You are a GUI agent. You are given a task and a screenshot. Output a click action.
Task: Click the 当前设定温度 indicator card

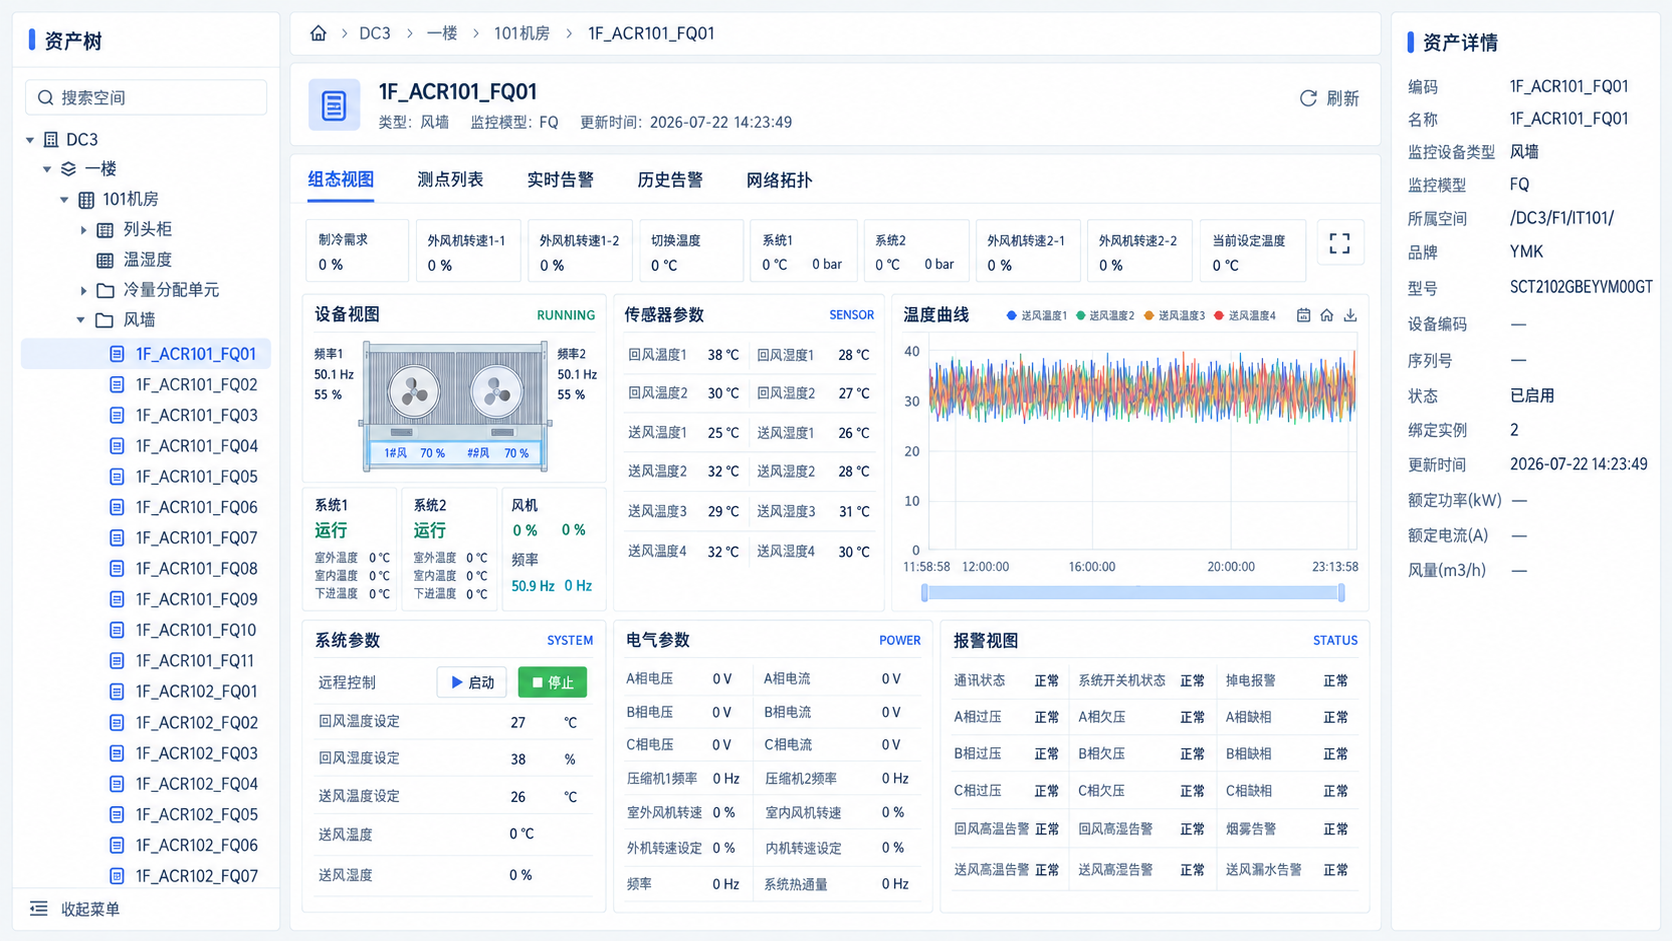pyautogui.click(x=1252, y=251)
